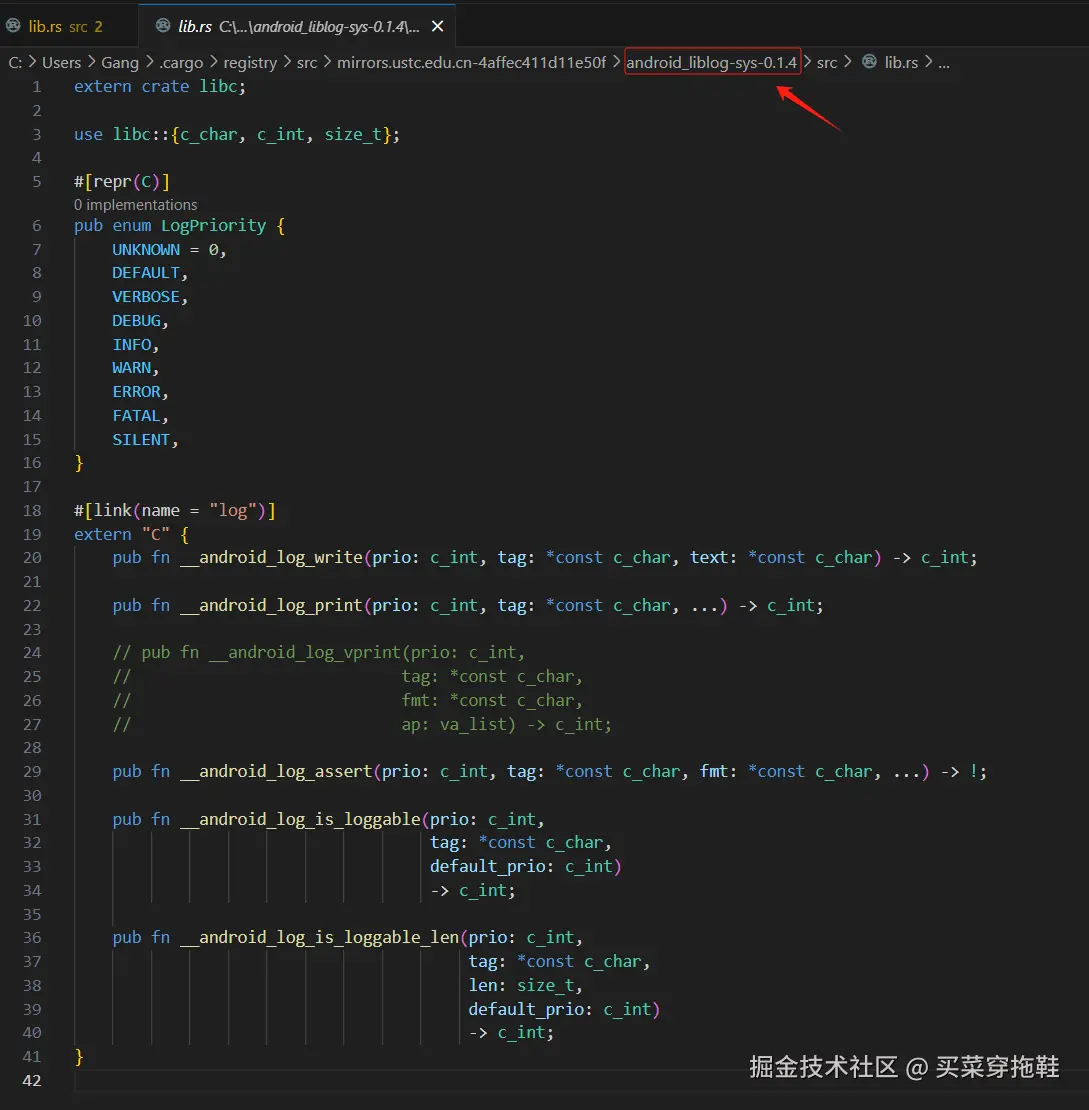Click the #[repr(C)] attribute
The width and height of the screenshot is (1089, 1110).
[122, 182]
